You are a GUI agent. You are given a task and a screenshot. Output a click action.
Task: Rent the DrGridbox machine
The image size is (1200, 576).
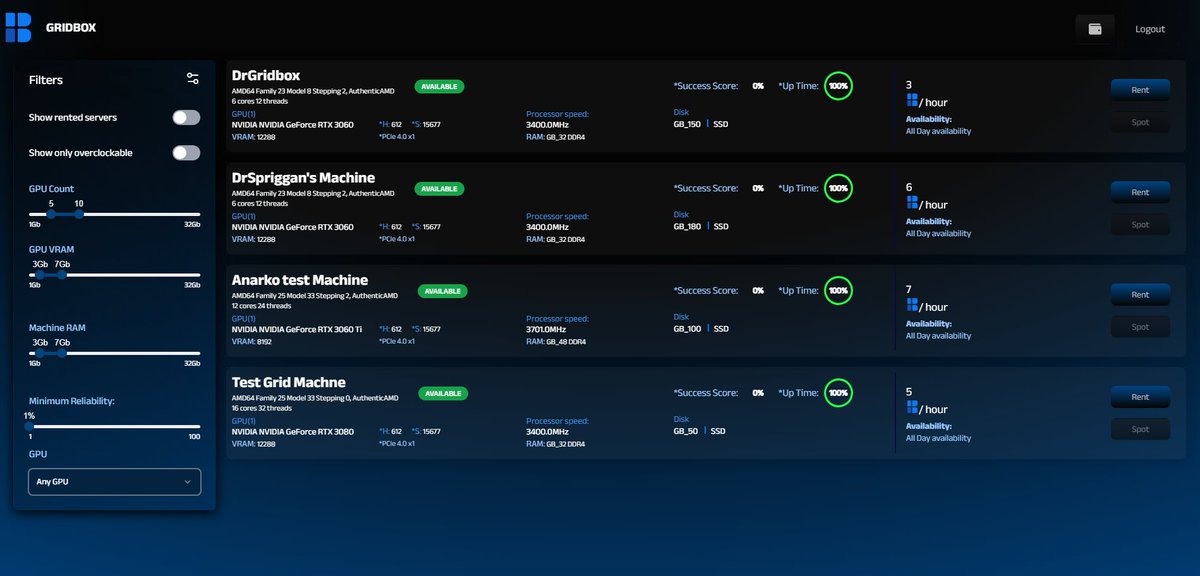coord(1140,90)
